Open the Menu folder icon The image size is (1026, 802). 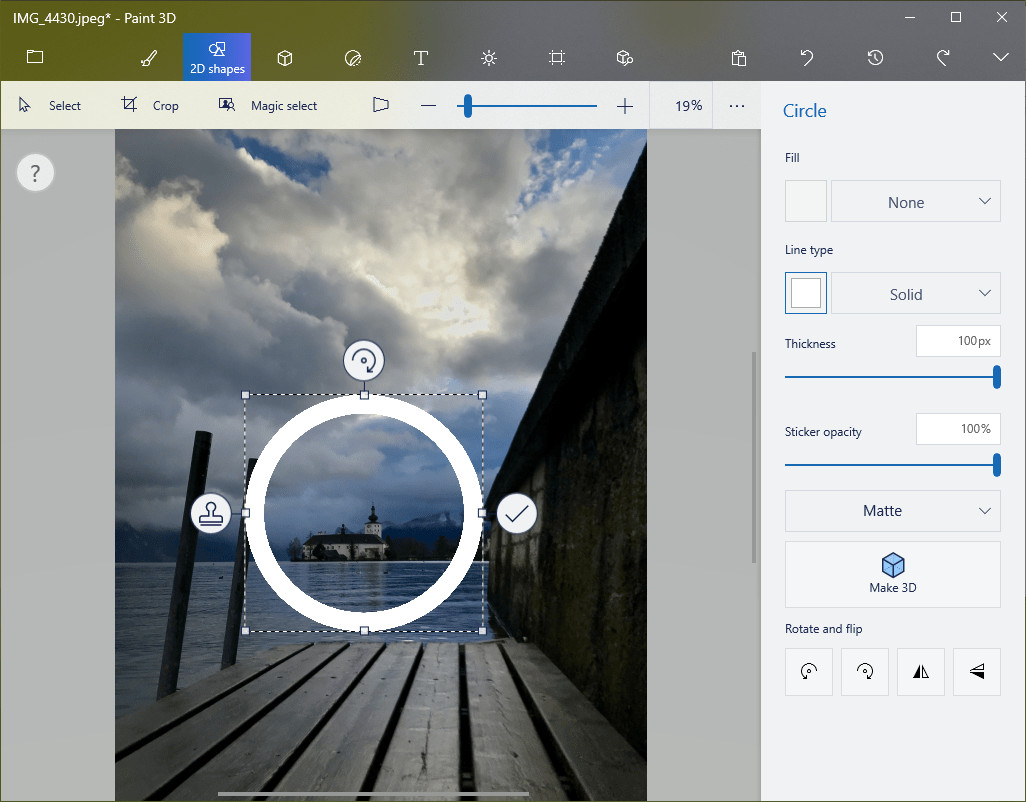click(35, 57)
